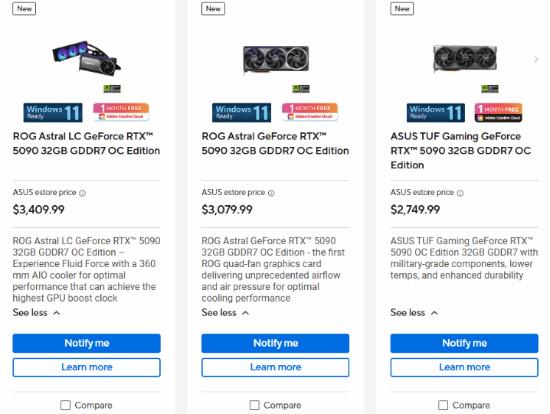This screenshot has width=550, height=414.
Task: Click info icon beside $3,079.99 estore price
Action: pyautogui.click(x=271, y=193)
